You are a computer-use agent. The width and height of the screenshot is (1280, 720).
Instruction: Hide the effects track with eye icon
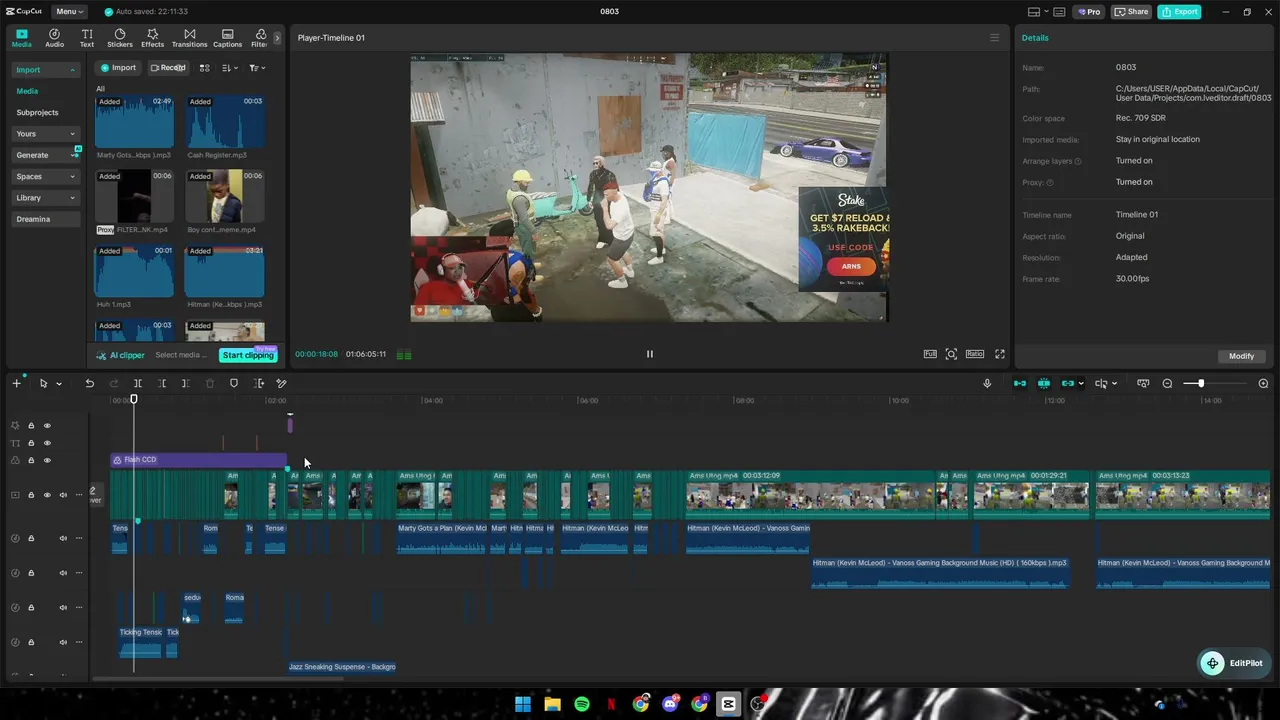[47, 426]
